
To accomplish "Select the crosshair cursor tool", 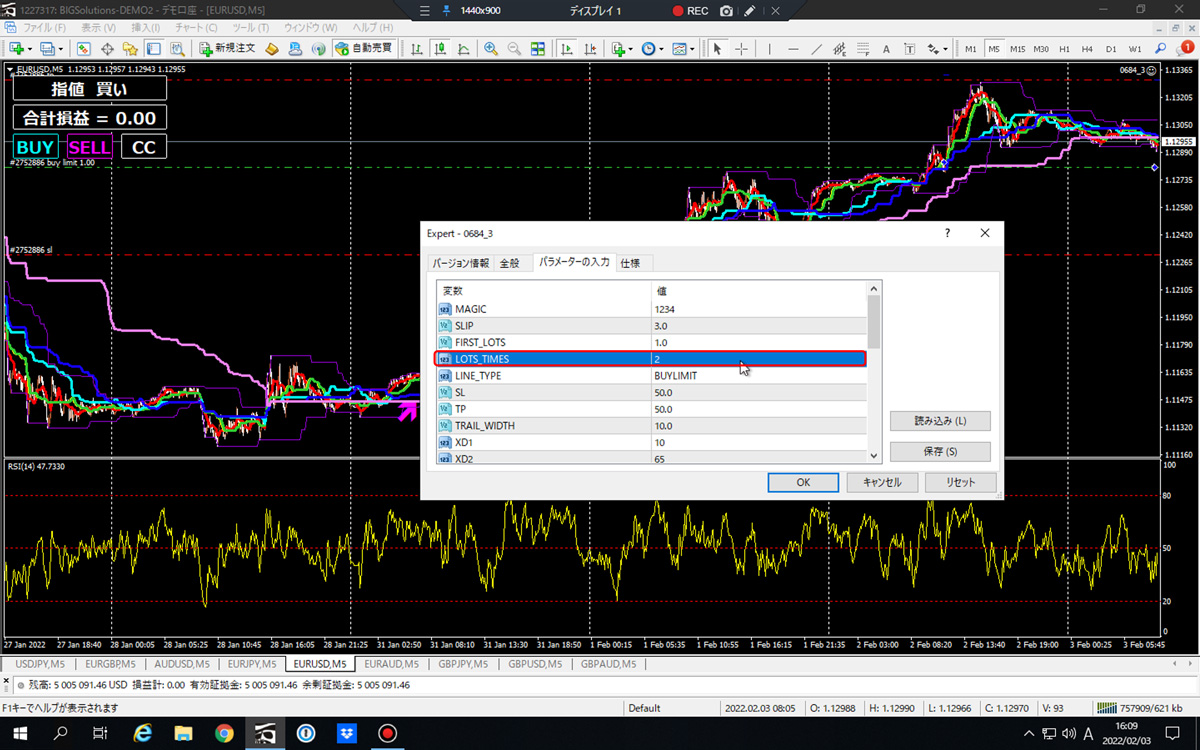I will pos(741,48).
